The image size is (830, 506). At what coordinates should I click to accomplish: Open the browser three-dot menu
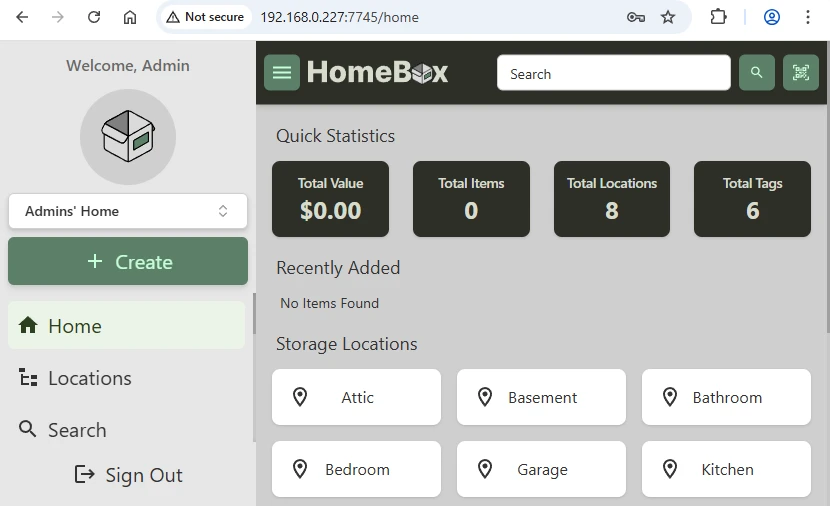pyautogui.click(x=808, y=17)
